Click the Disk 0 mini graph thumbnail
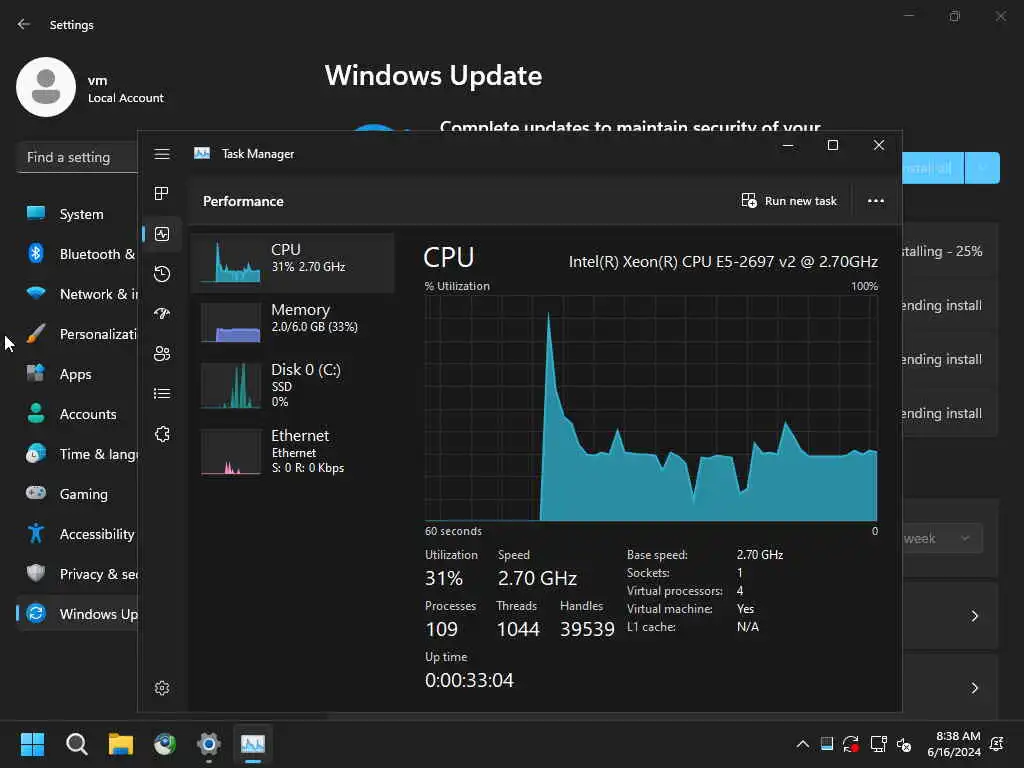 click(x=231, y=385)
